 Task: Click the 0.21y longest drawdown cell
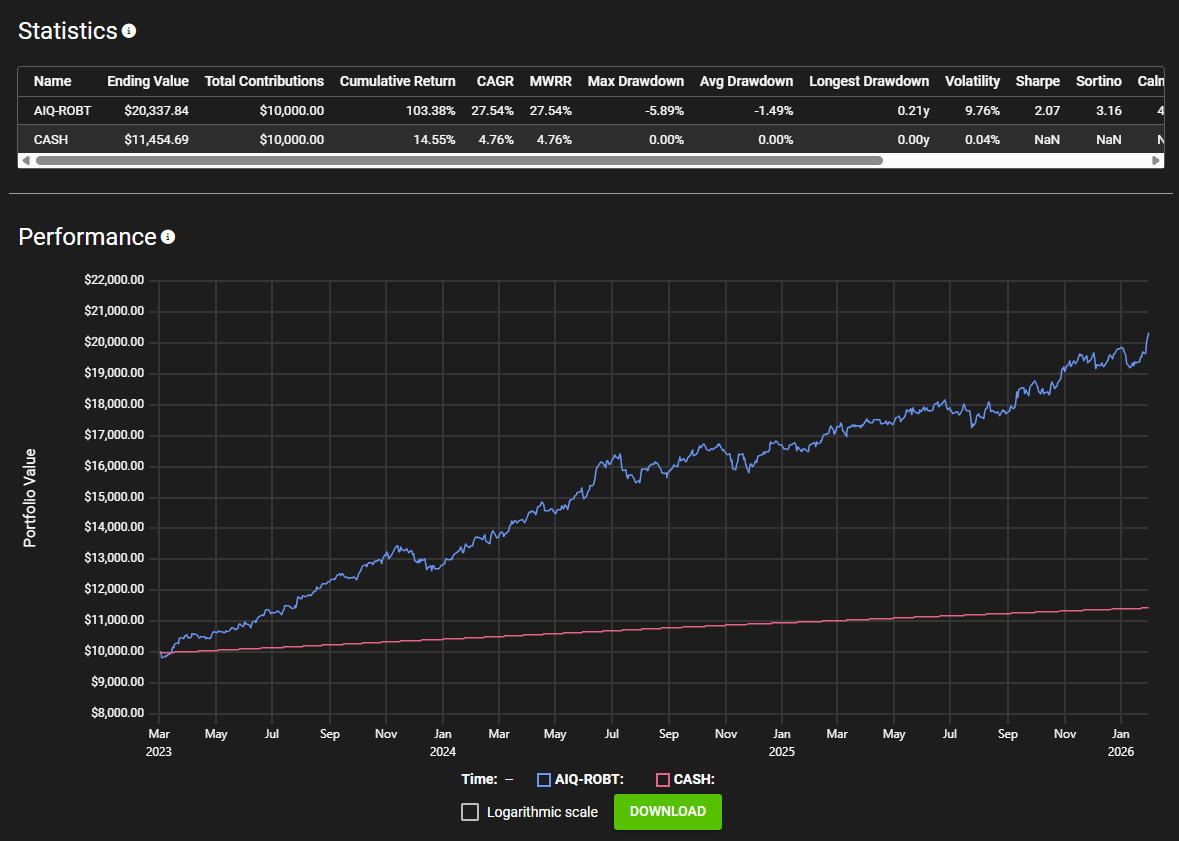click(x=914, y=111)
